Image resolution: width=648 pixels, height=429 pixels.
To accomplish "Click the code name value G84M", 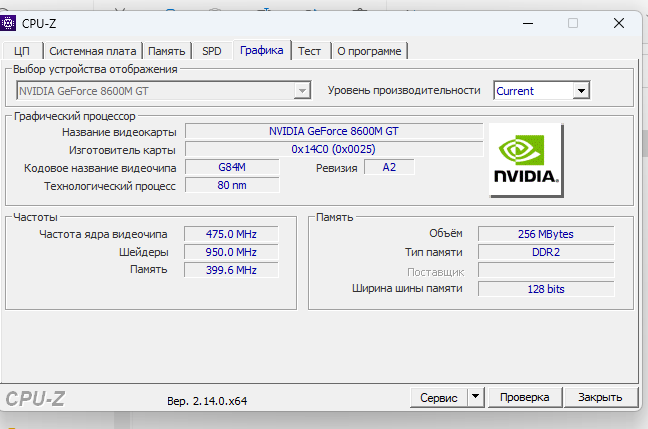I will coord(232,167).
